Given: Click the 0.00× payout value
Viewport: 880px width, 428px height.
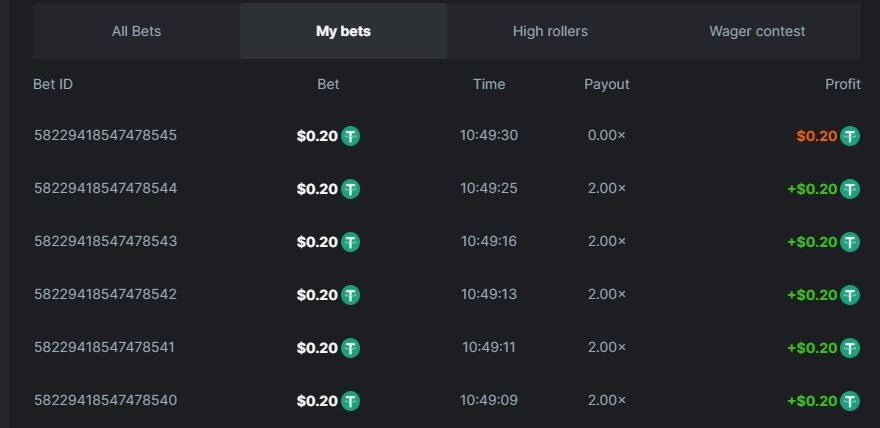Looking at the screenshot, I should click(x=607, y=135).
